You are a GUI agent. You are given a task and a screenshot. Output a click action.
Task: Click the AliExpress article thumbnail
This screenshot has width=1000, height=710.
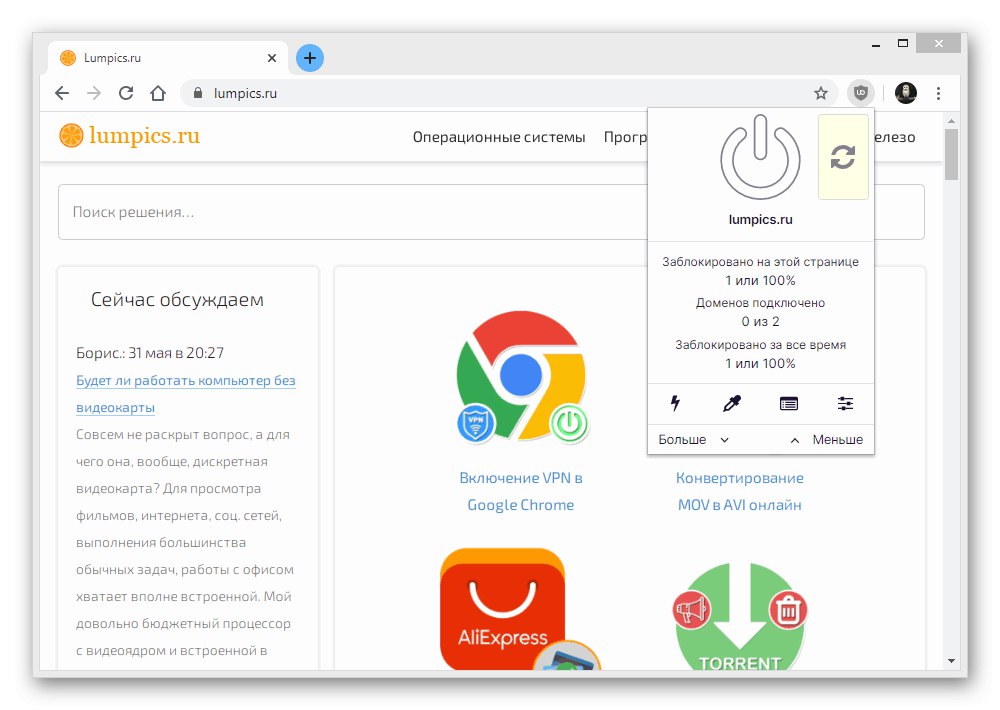click(518, 609)
